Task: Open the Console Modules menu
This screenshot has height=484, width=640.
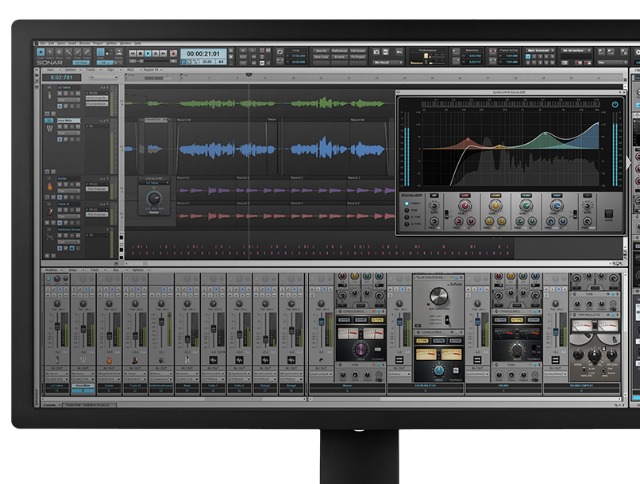Action: pos(52,270)
